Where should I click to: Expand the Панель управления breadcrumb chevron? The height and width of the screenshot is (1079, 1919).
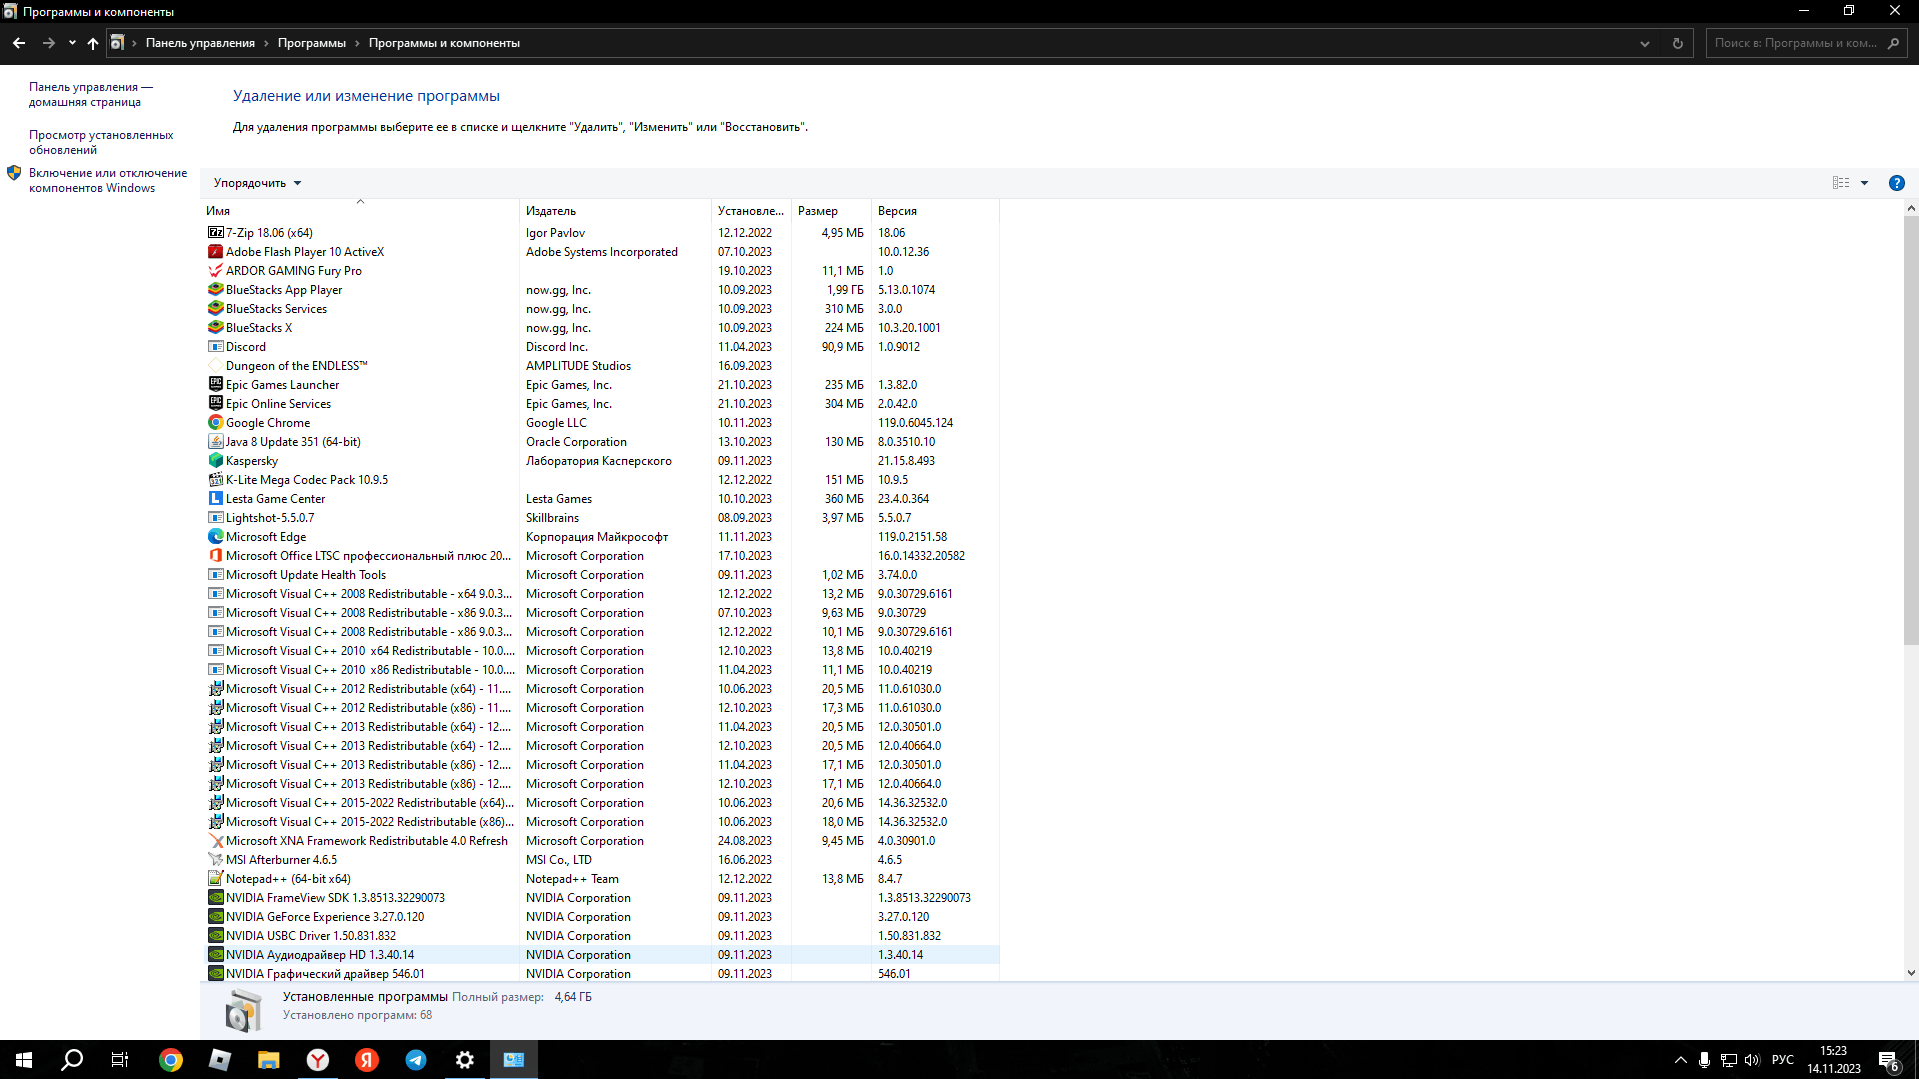click(266, 43)
